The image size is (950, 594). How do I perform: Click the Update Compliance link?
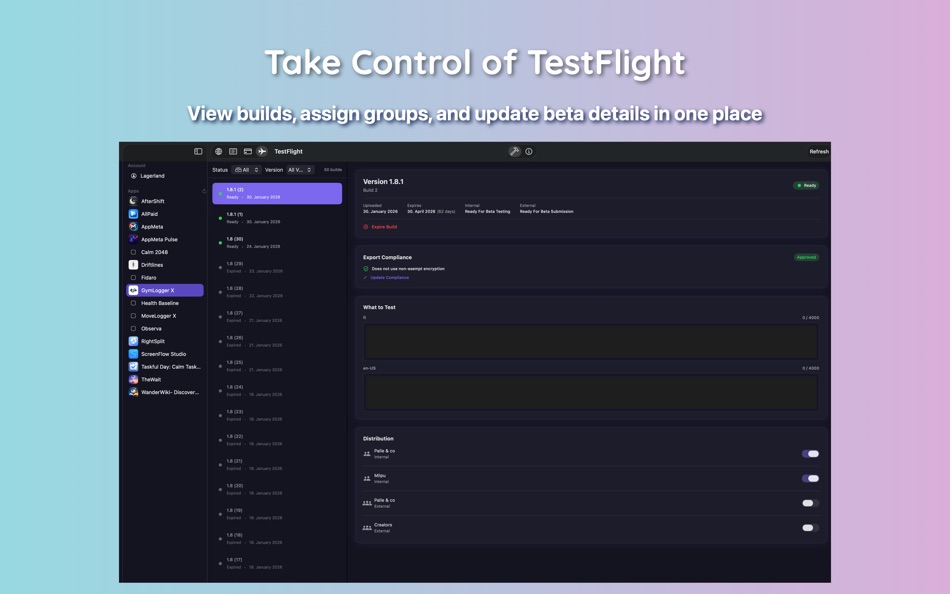pyautogui.click(x=390, y=278)
